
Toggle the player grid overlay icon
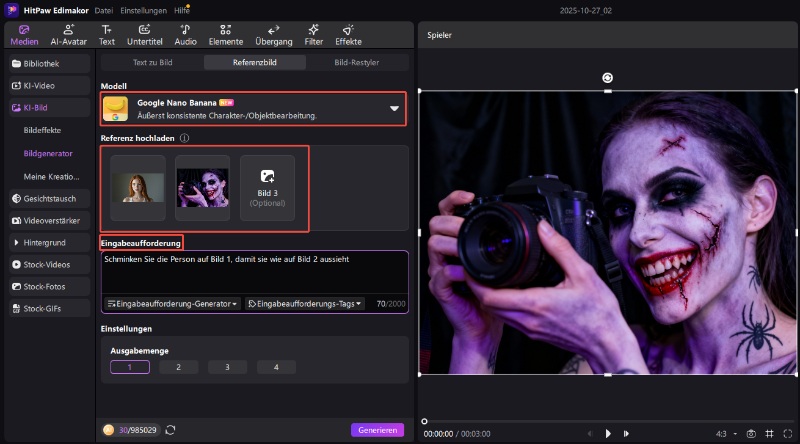pyautogui.click(x=769, y=433)
